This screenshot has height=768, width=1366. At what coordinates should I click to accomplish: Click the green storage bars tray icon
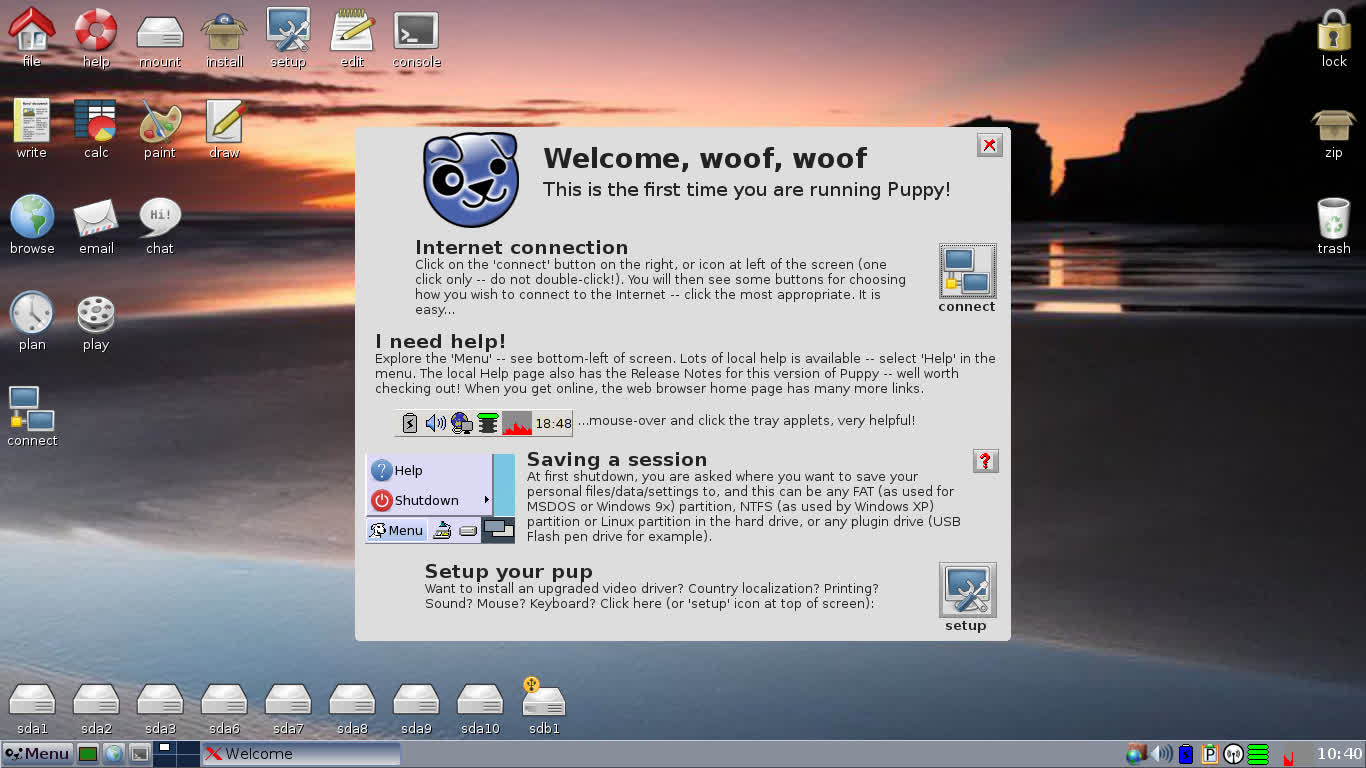click(x=1258, y=754)
